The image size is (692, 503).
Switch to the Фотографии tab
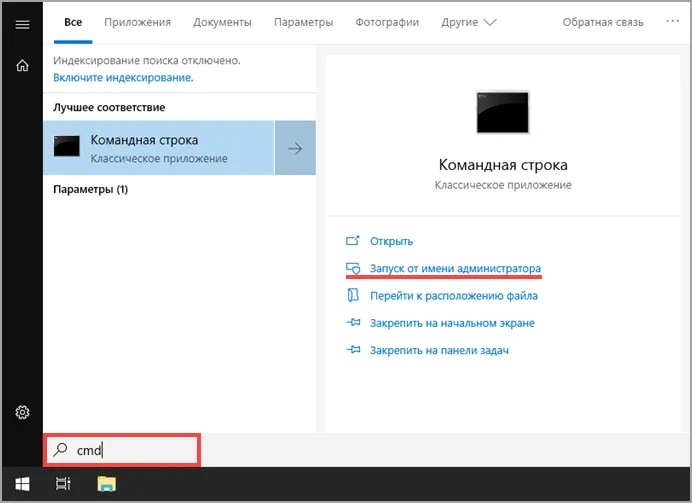coord(387,22)
